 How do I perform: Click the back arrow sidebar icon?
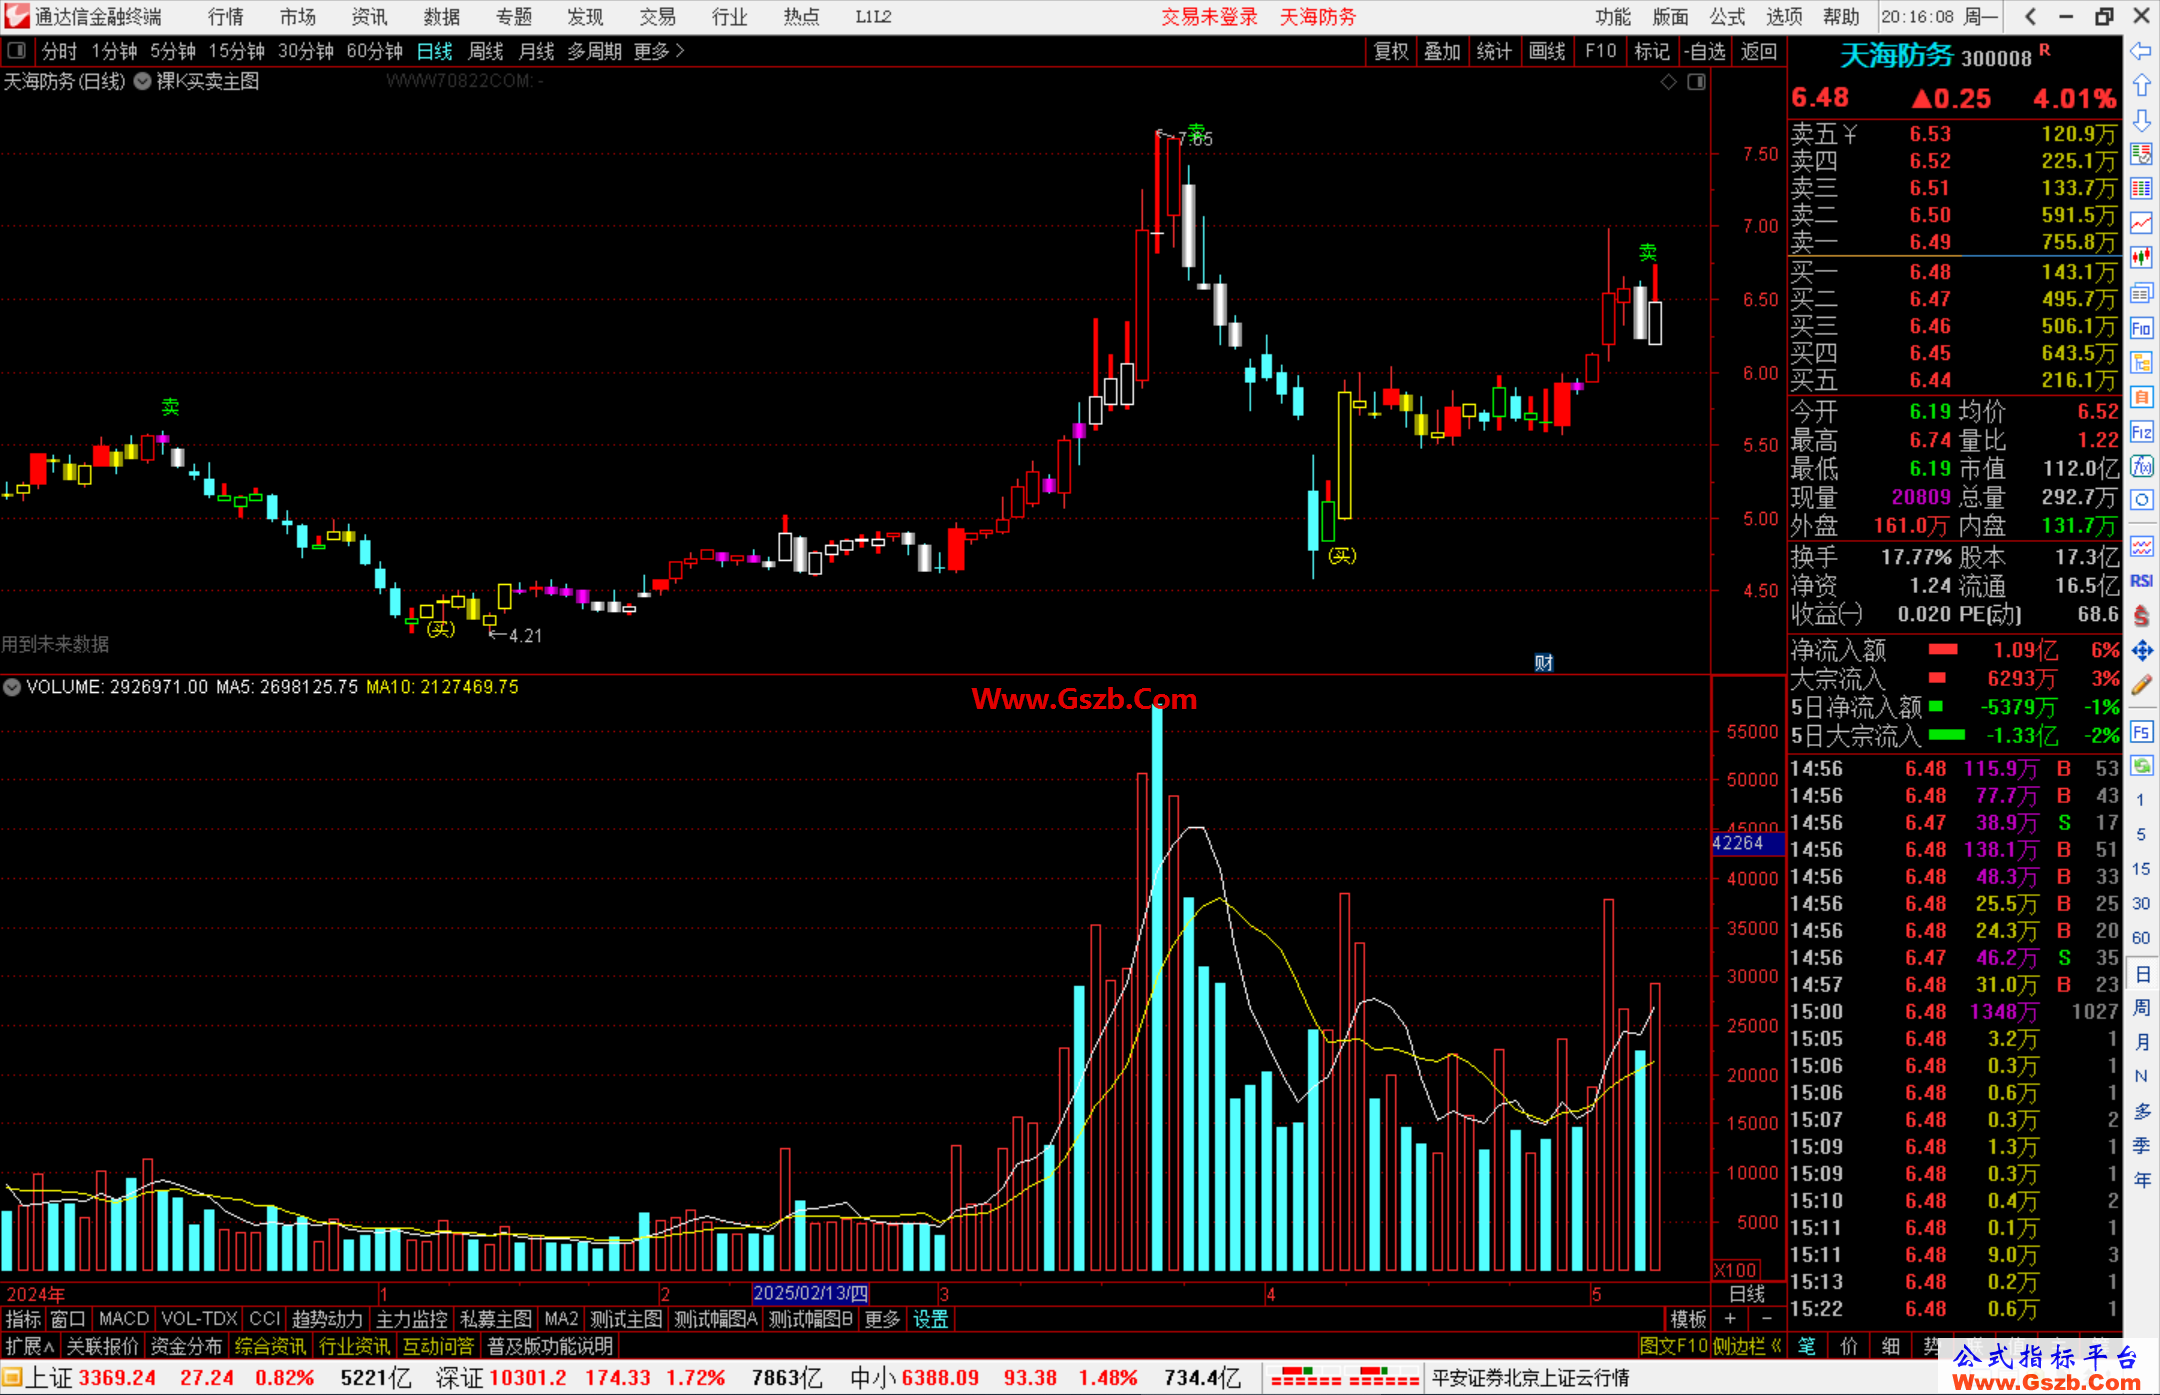coord(2141,51)
